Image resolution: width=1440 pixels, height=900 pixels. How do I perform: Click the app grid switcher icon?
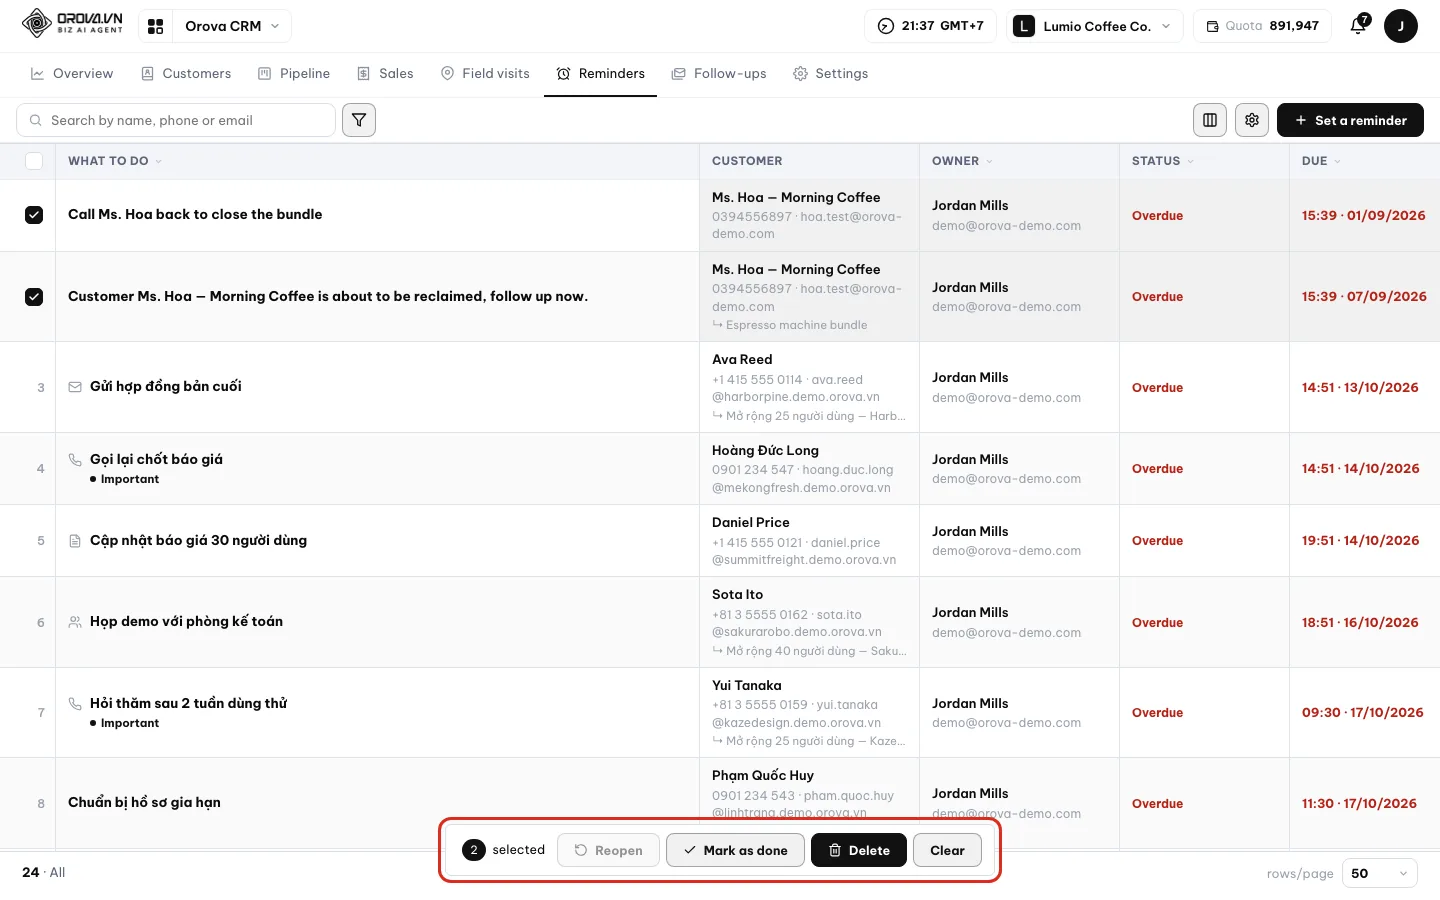(155, 26)
